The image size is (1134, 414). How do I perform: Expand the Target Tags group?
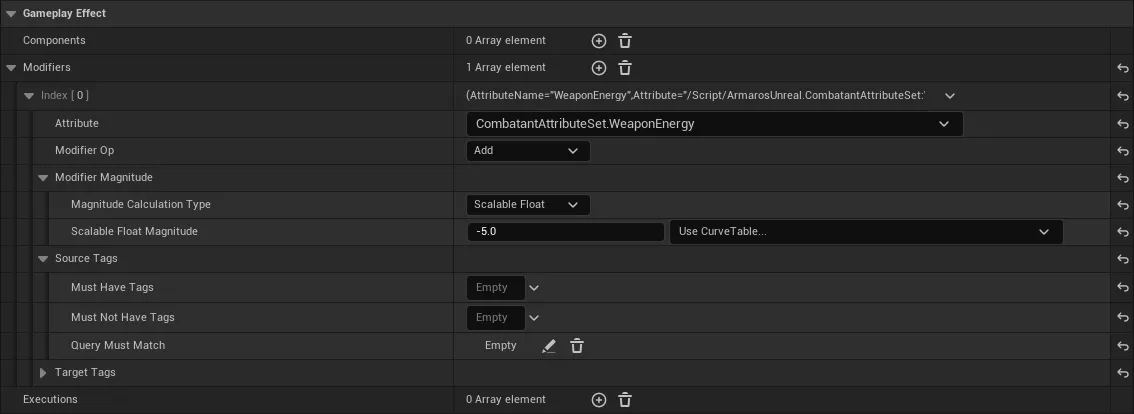tap(43, 373)
